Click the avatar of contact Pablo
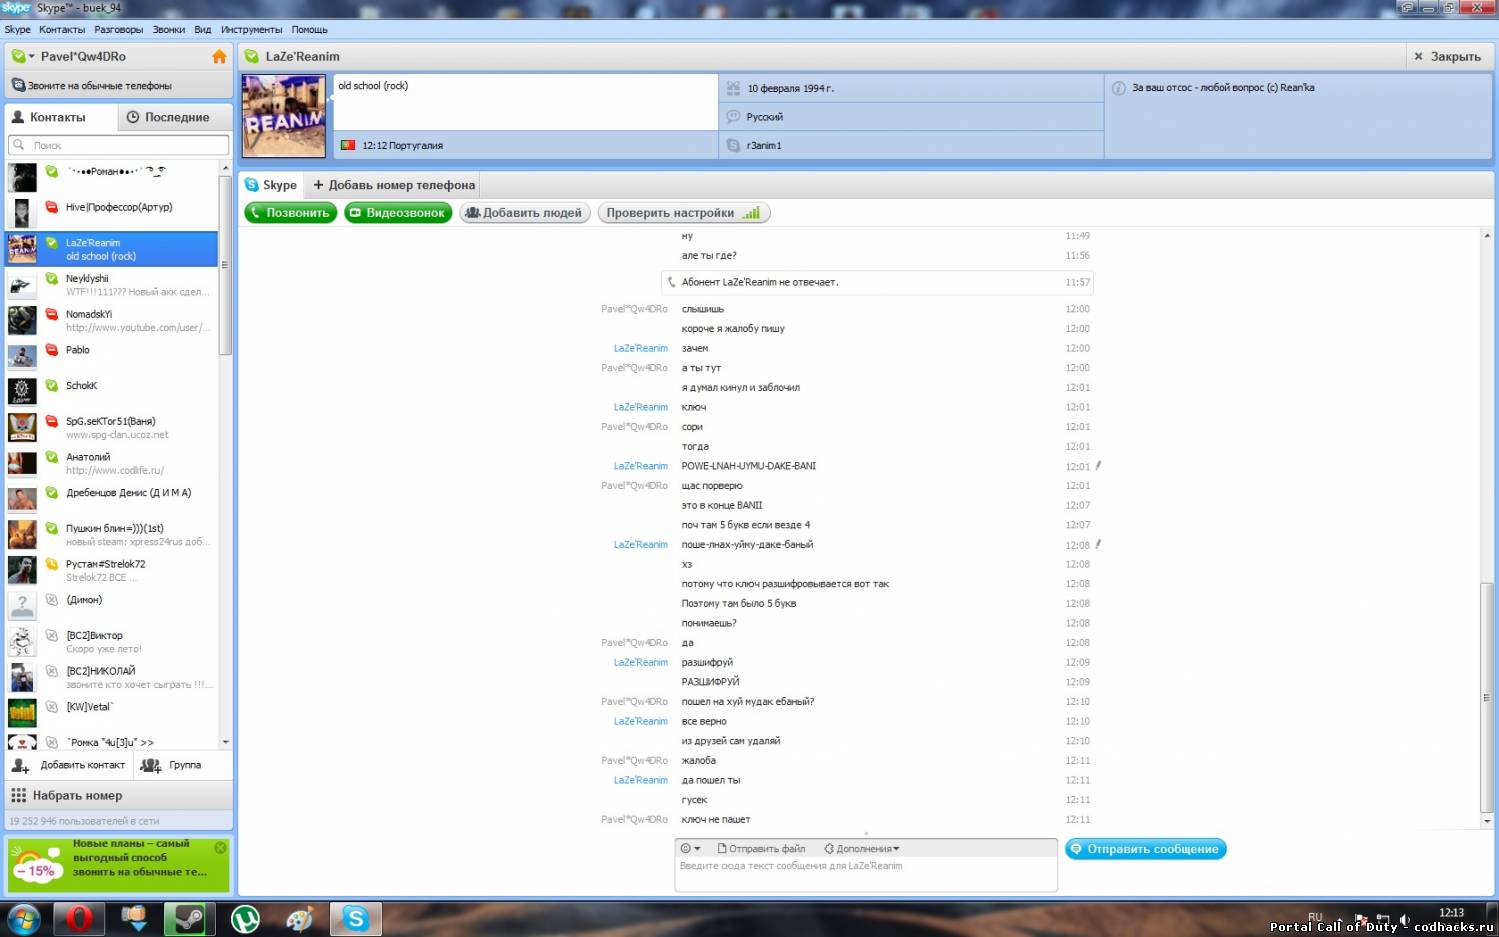The height and width of the screenshot is (937, 1499). (22, 356)
